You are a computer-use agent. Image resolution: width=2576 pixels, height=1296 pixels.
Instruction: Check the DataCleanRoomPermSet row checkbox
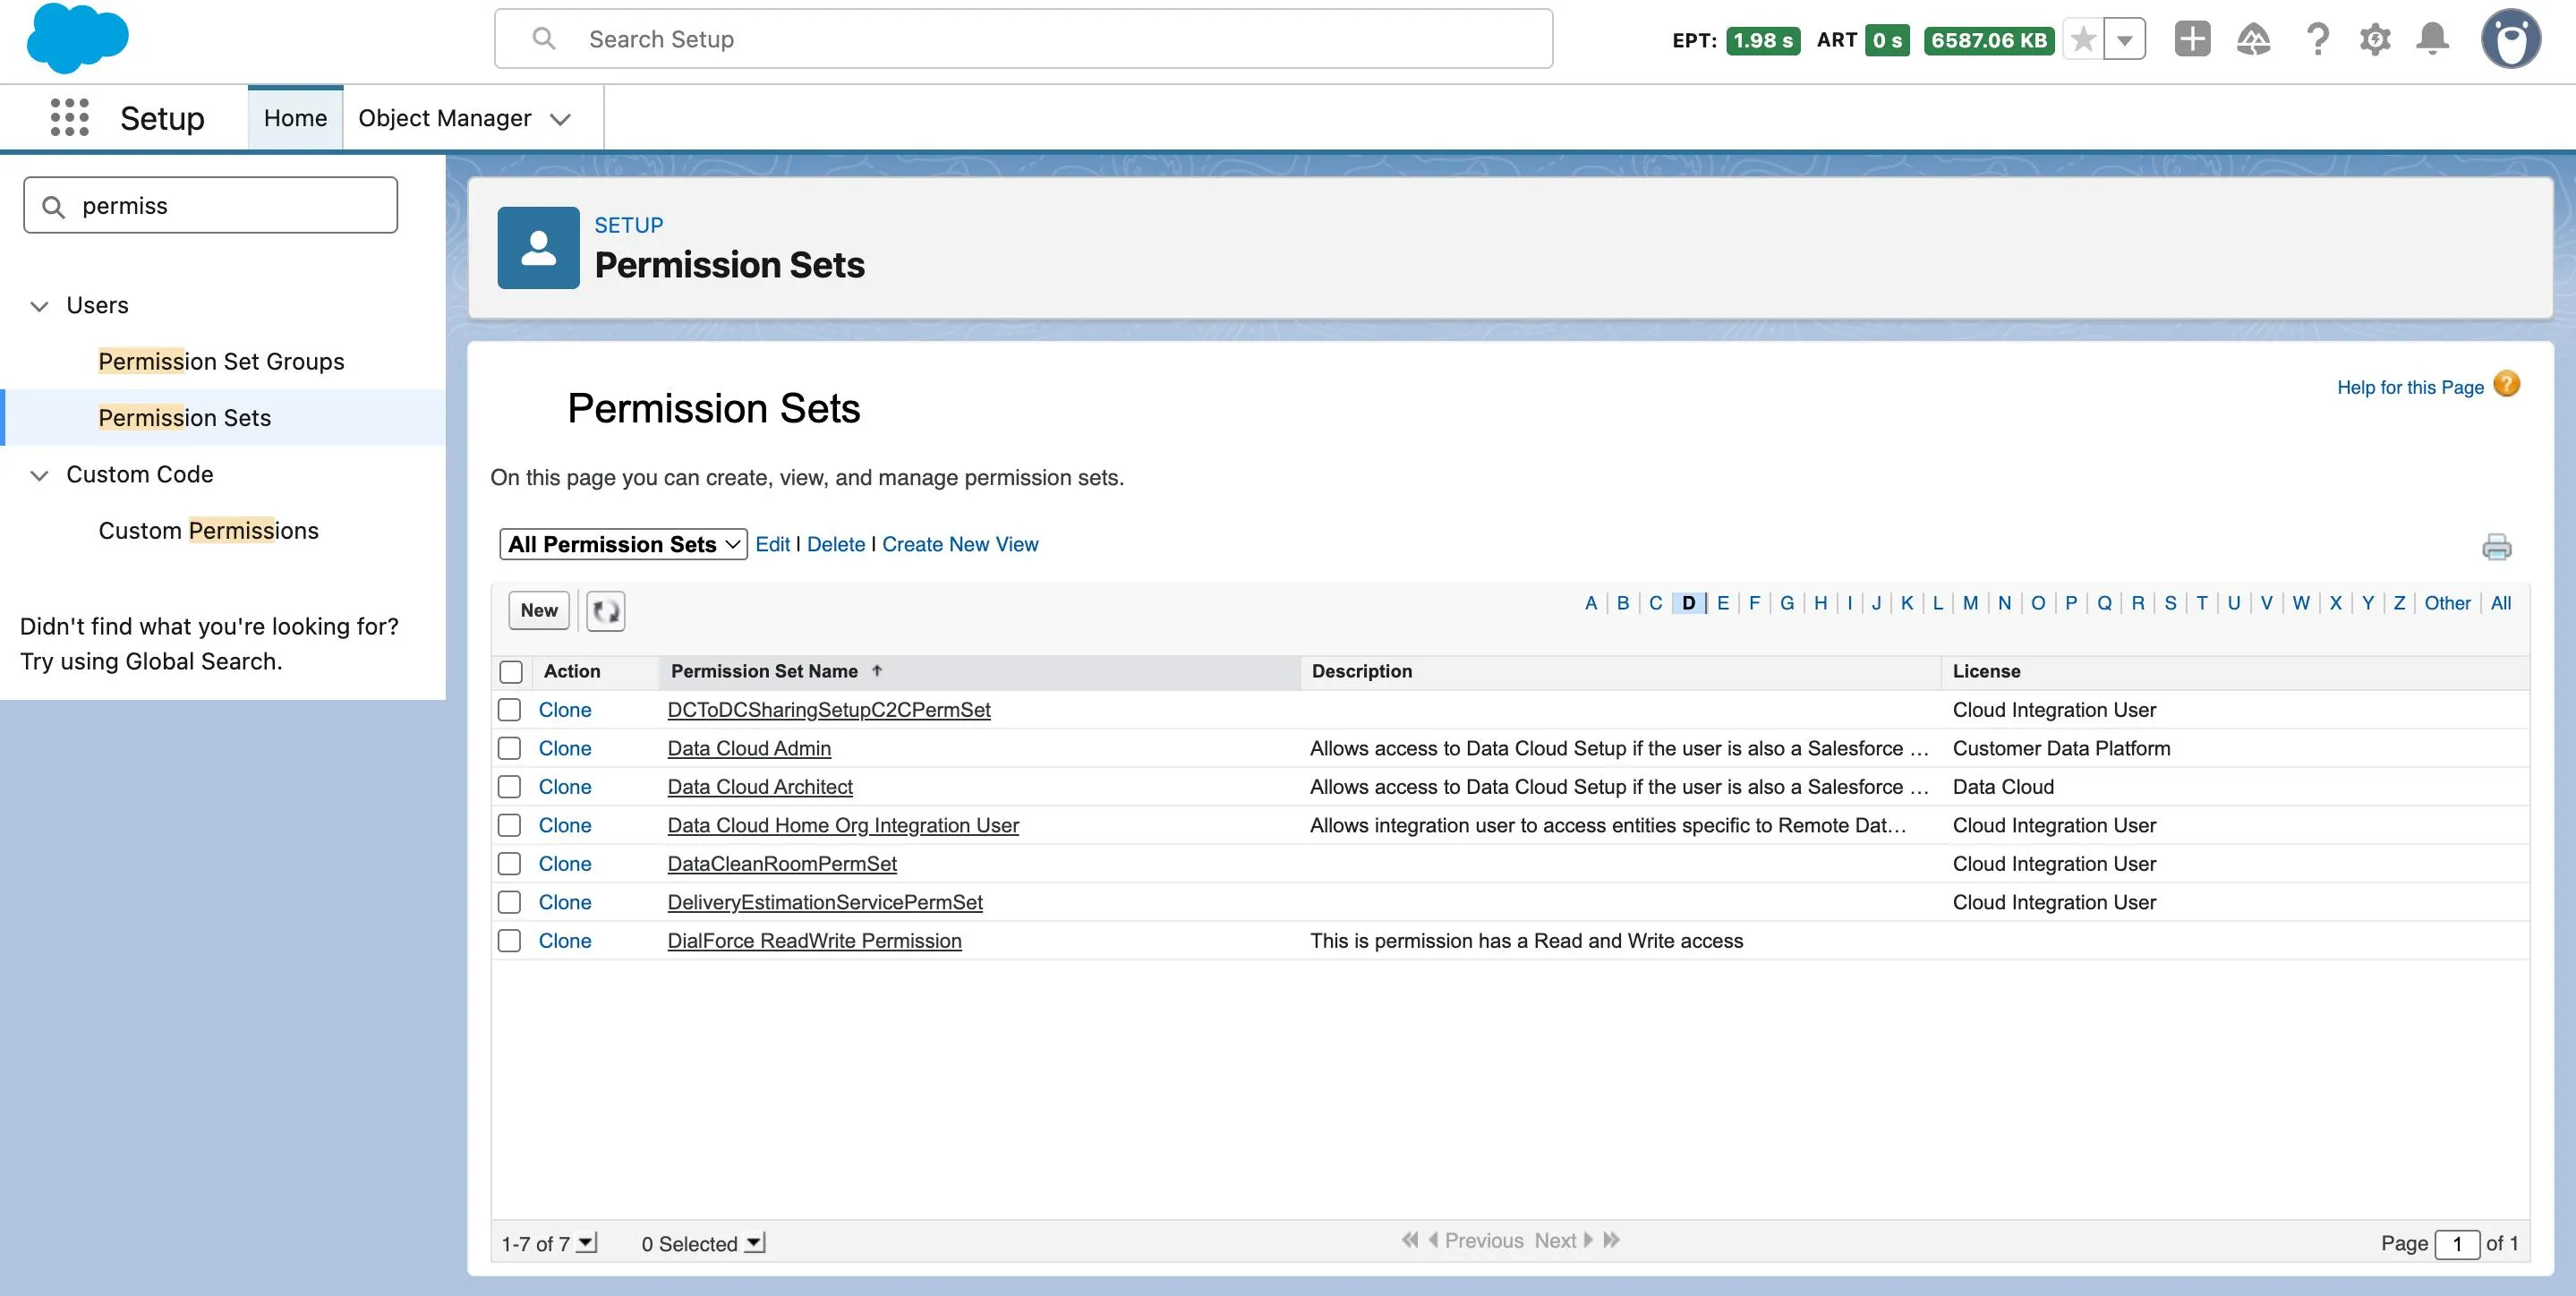click(510, 864)
